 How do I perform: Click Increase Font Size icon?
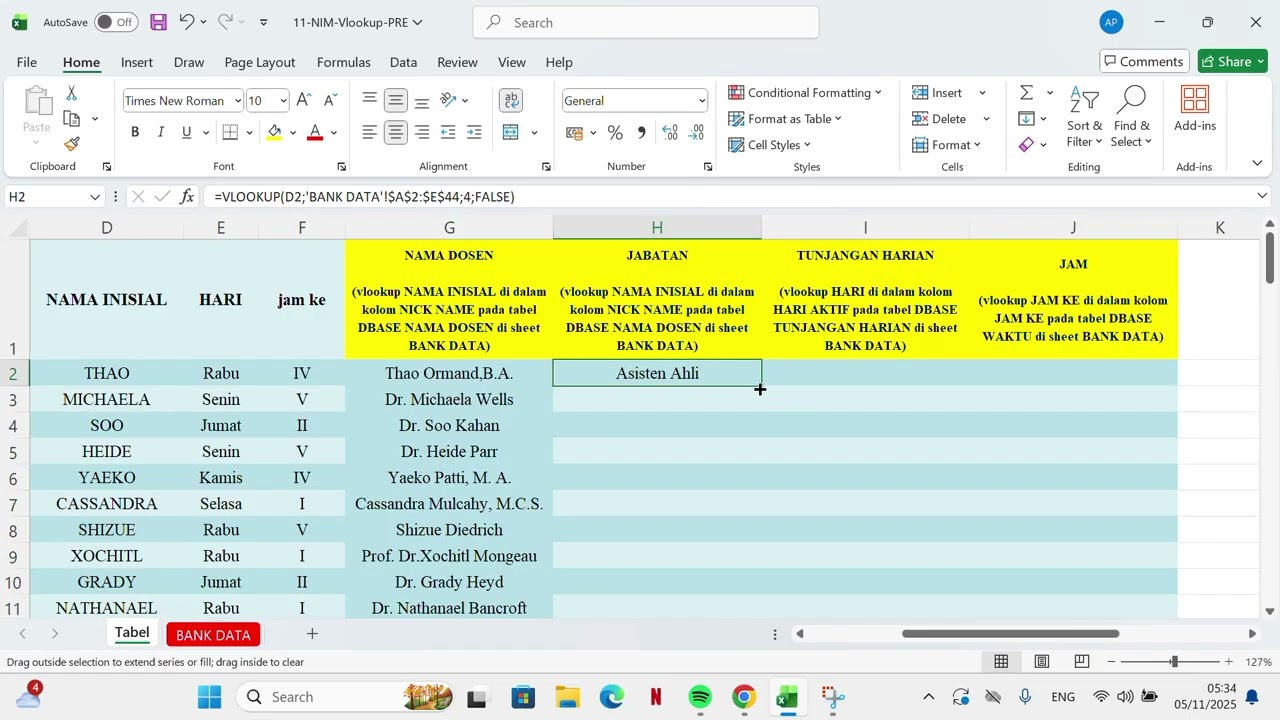(304, 100)
